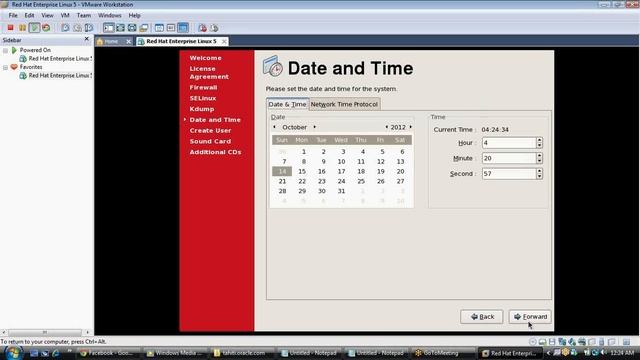This screenshot has width=640, height=360.
Task: Click the Appliance View toolbar icon
Action: 171,28
